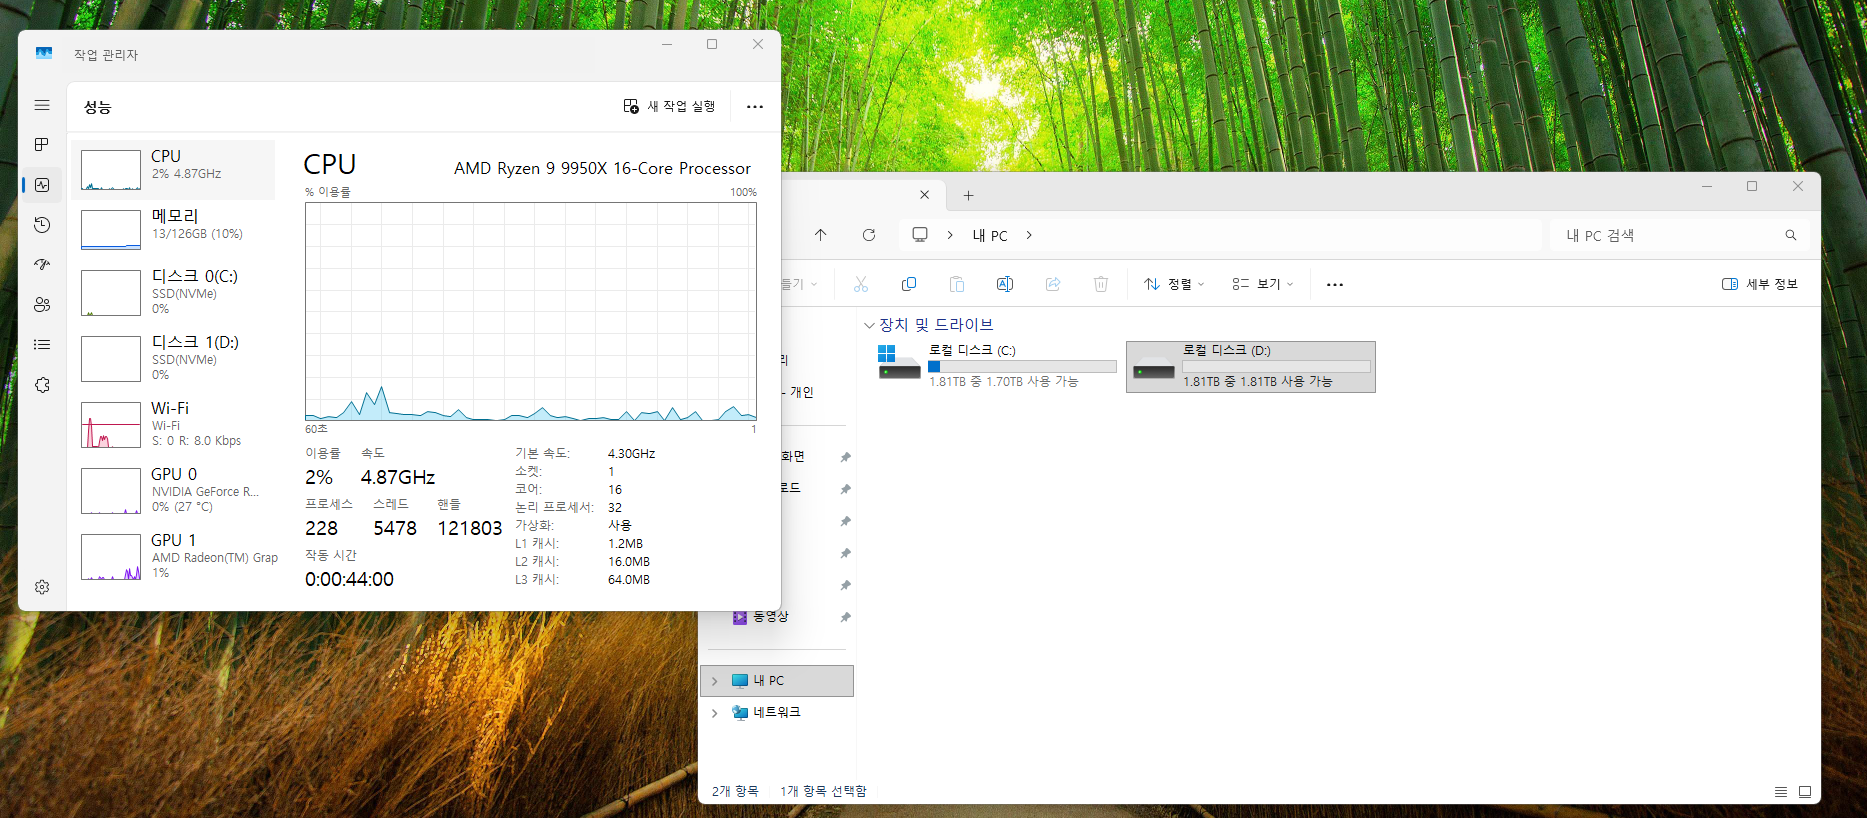Click the Explorer refresh icon
Image resolution: width=1867 pixels, height=818 pixels.
click(869, 235)
